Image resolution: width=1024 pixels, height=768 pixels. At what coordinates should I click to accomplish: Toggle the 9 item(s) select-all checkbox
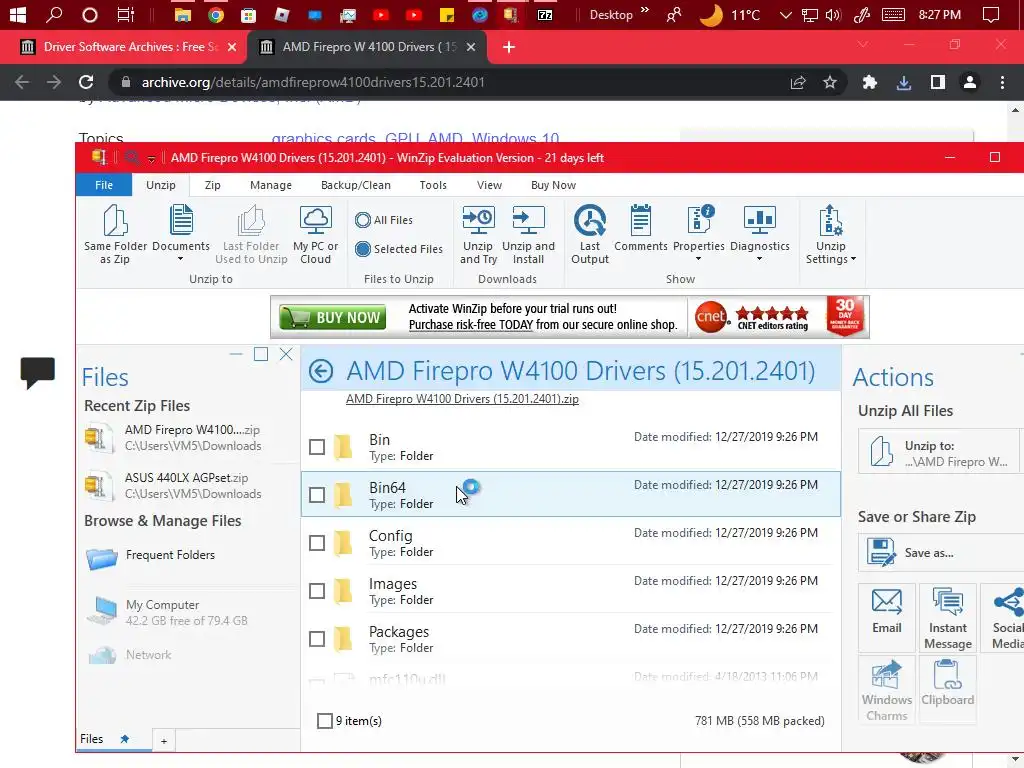pos(325,721)
